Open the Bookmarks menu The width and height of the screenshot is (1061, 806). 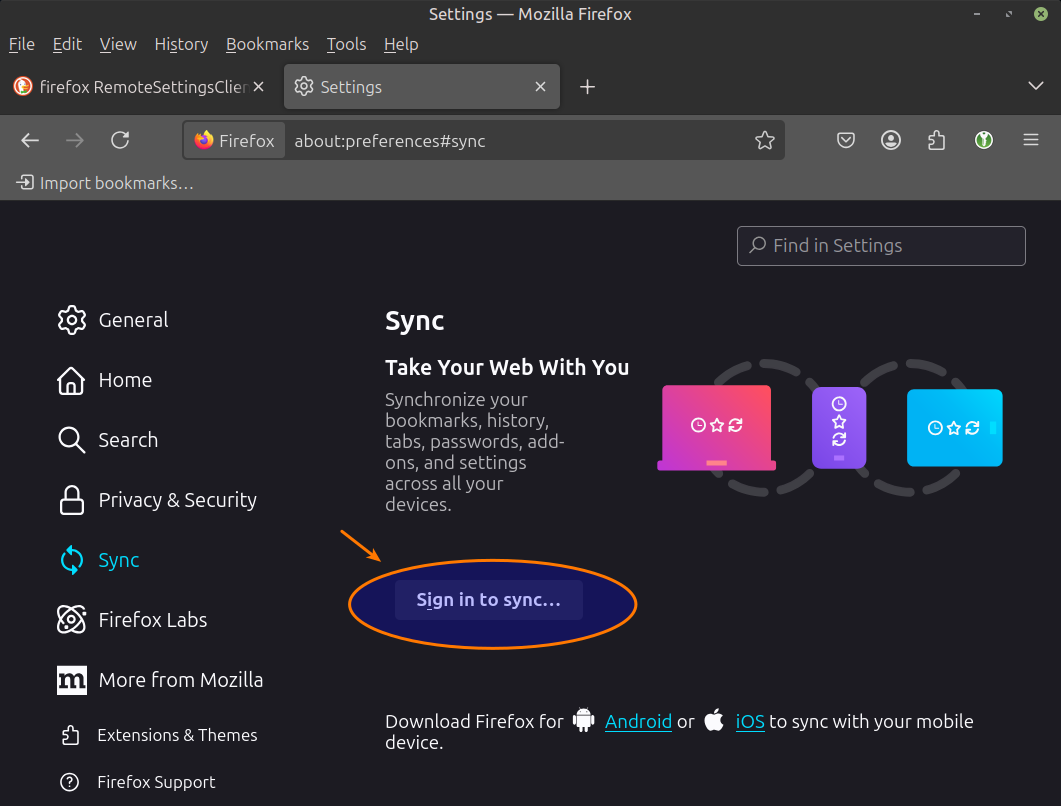[x=267, y=45]
